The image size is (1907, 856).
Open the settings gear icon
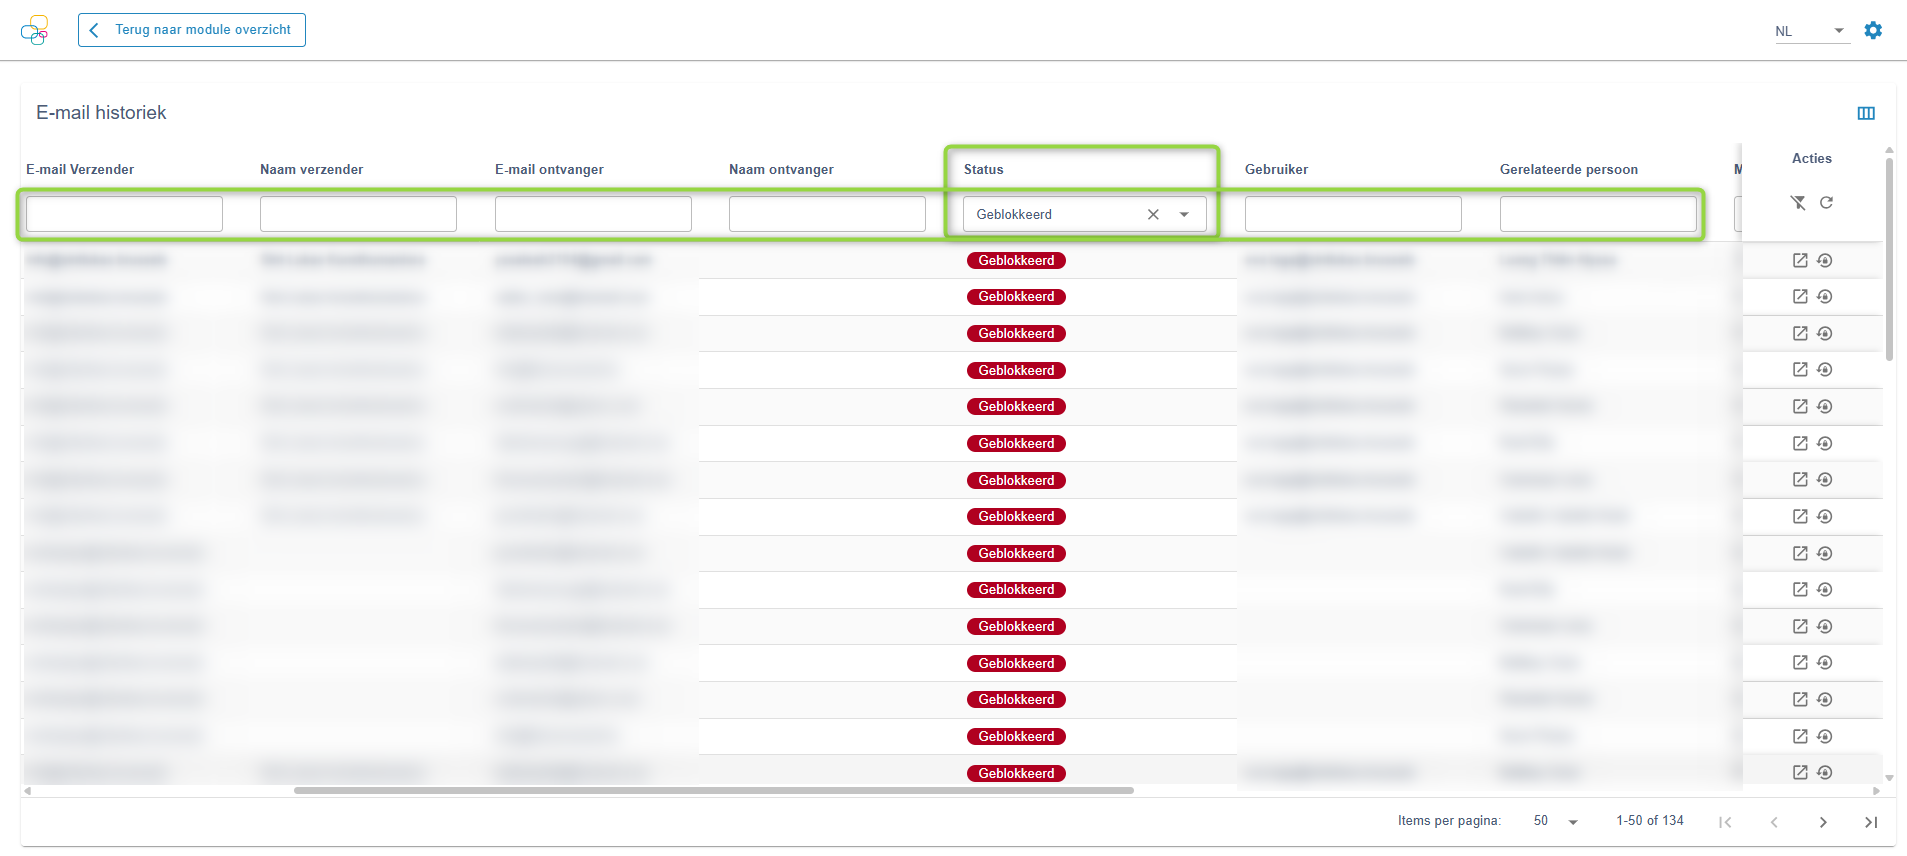click(x=1873, y=31)
